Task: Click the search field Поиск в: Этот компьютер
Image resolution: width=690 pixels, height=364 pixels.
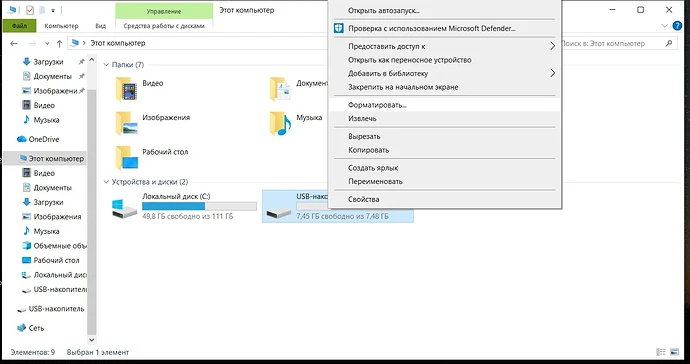Action: (x=617, y=43)
